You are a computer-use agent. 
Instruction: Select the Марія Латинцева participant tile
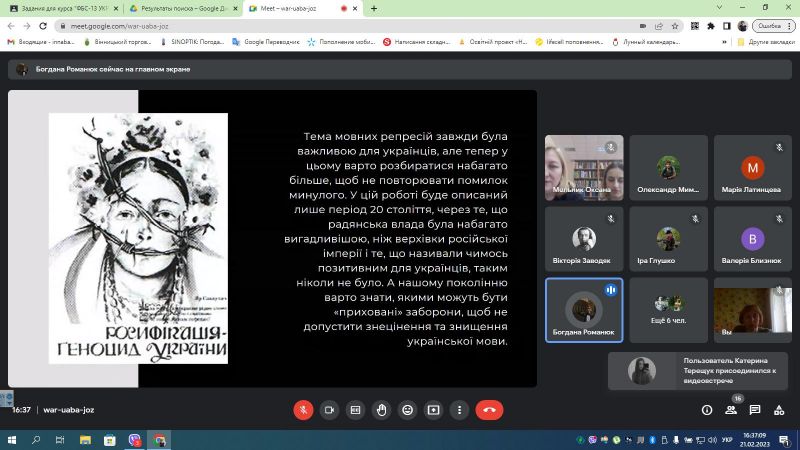(753, 167)
